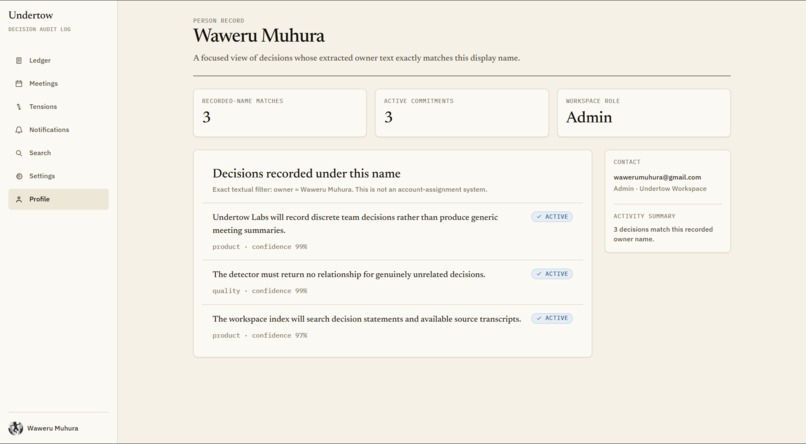Click the Undertow logo title
806x444 pixels.
pyautogui.click(x=31, y=15)
